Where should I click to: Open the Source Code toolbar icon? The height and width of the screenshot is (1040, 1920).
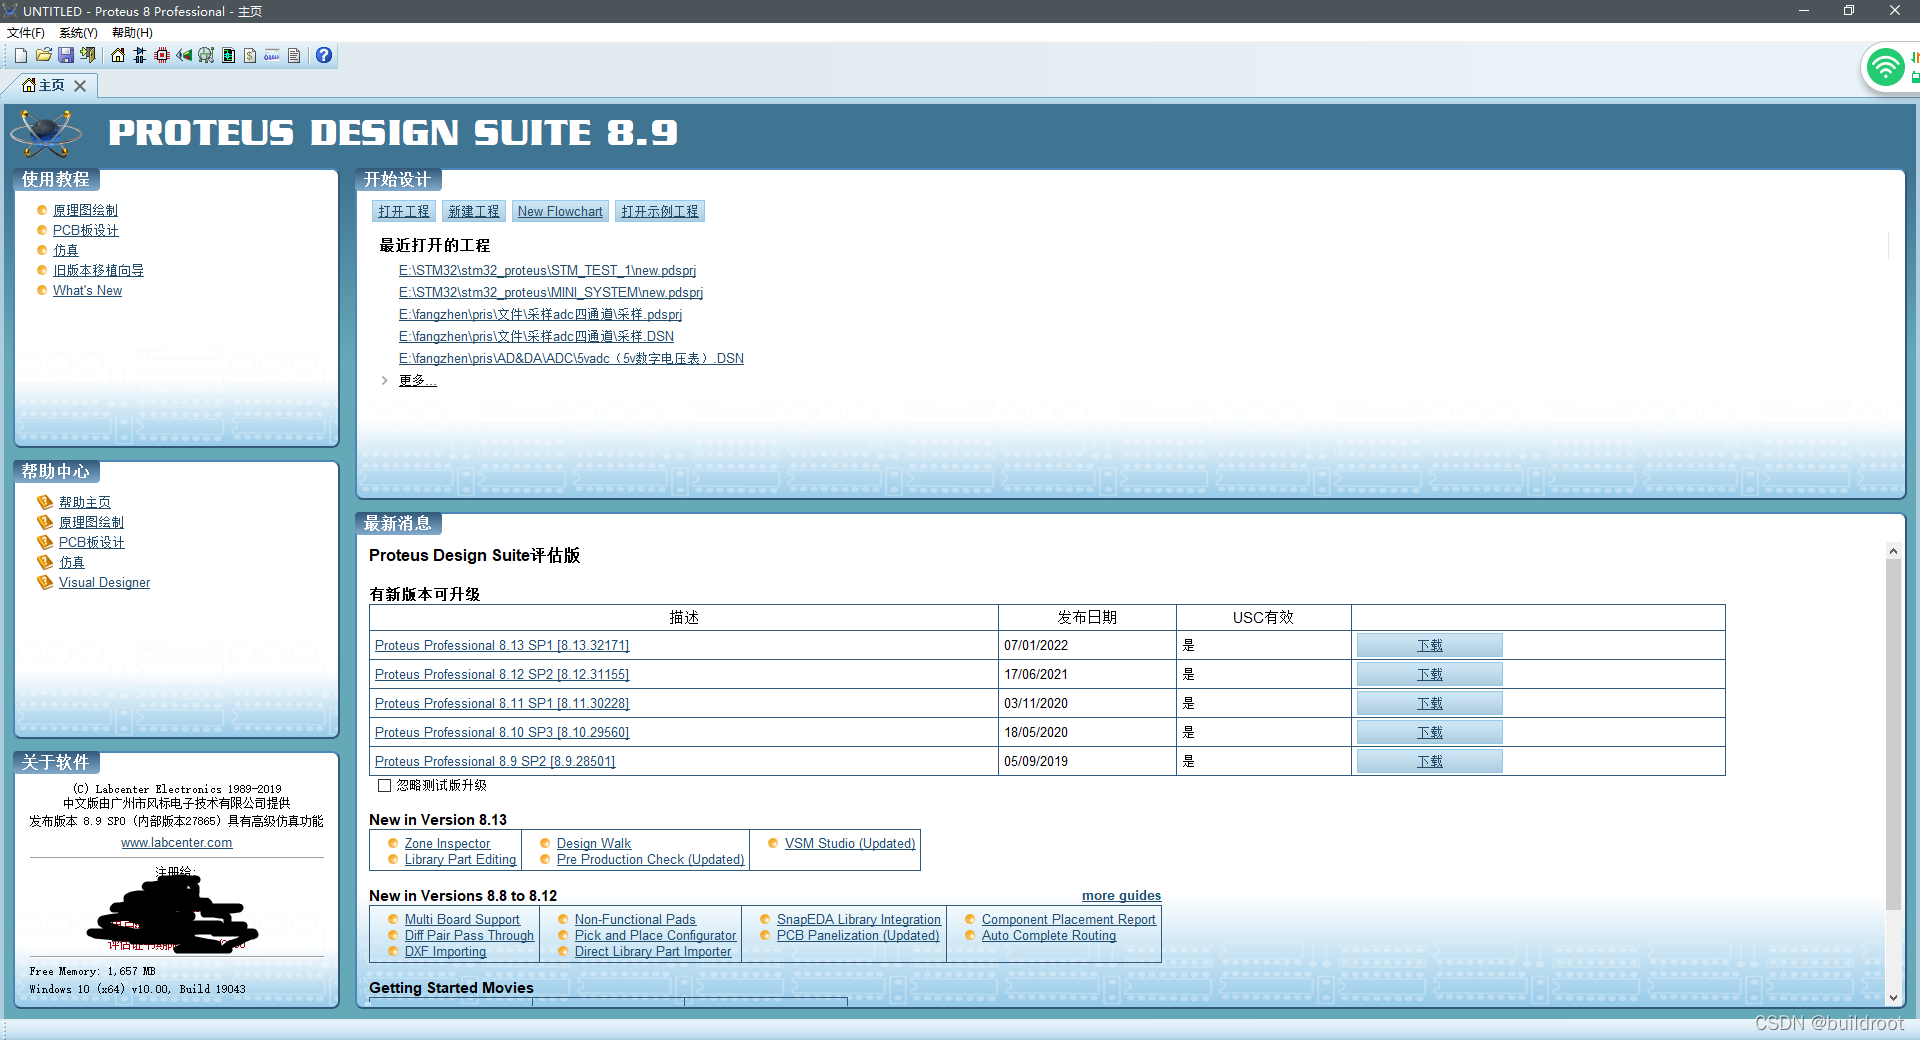click(272, 56)
